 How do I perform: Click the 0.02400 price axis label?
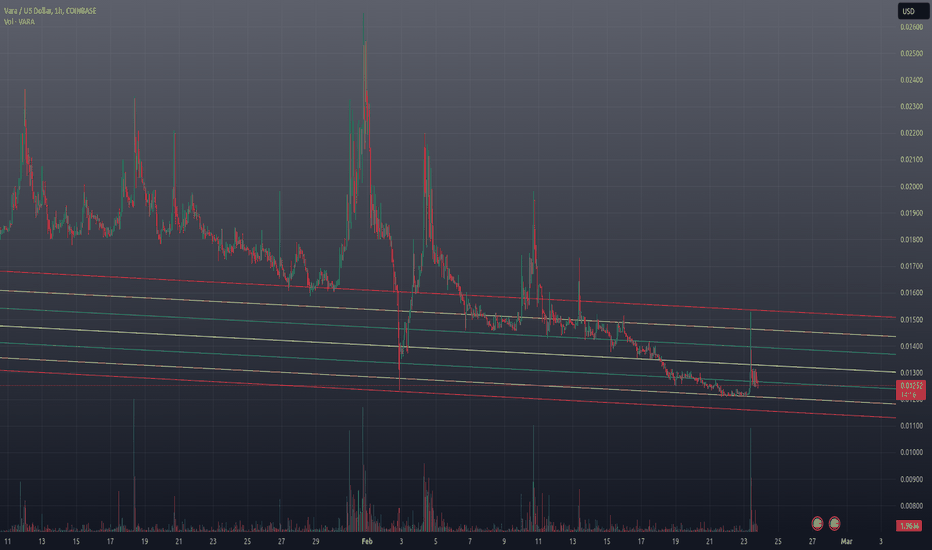click(911, 80)
